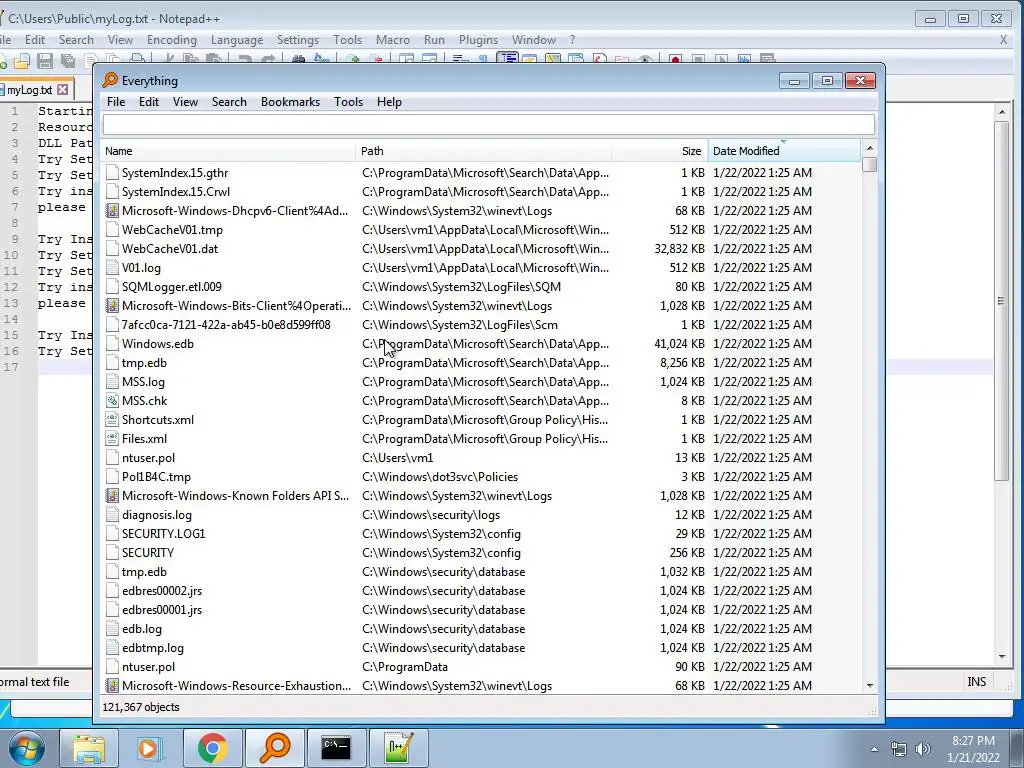This screenshot has width=1024, height=768.
Task: Launch the media player taskbar icon
Action: coord(148,748)
